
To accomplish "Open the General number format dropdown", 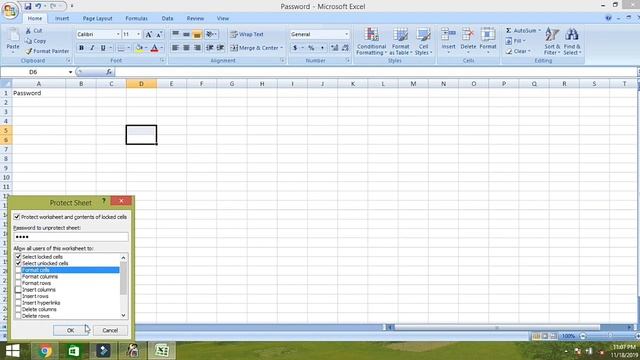I will 347,34.
